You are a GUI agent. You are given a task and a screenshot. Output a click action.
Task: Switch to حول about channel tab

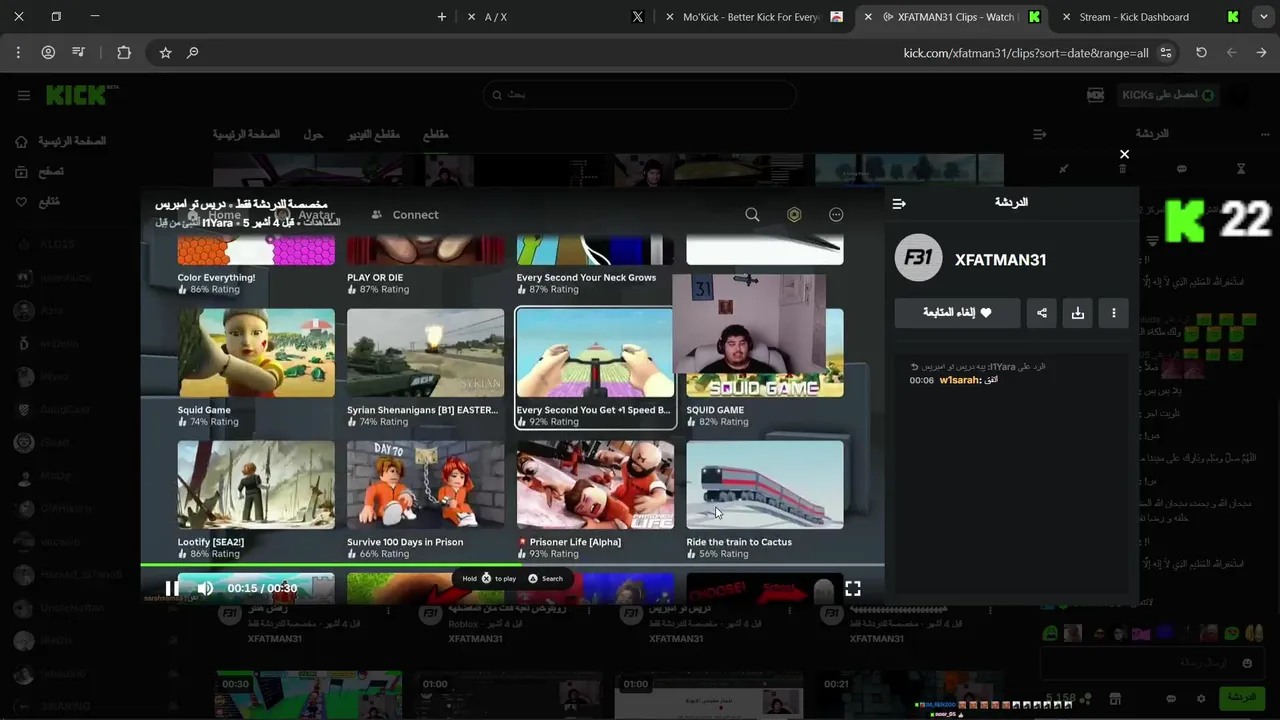(313, 134)
